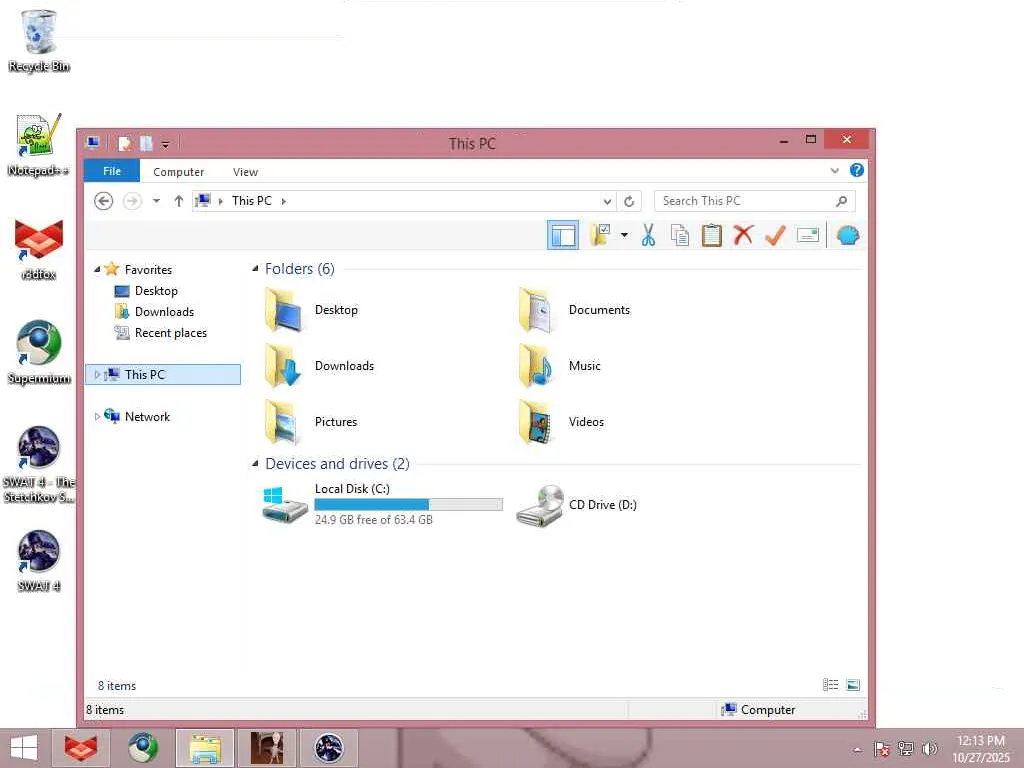The width and height of the screenshot is (1024, 768).
Task: Select the Notepad++ desktop shortcut
Action: [39, 145]
